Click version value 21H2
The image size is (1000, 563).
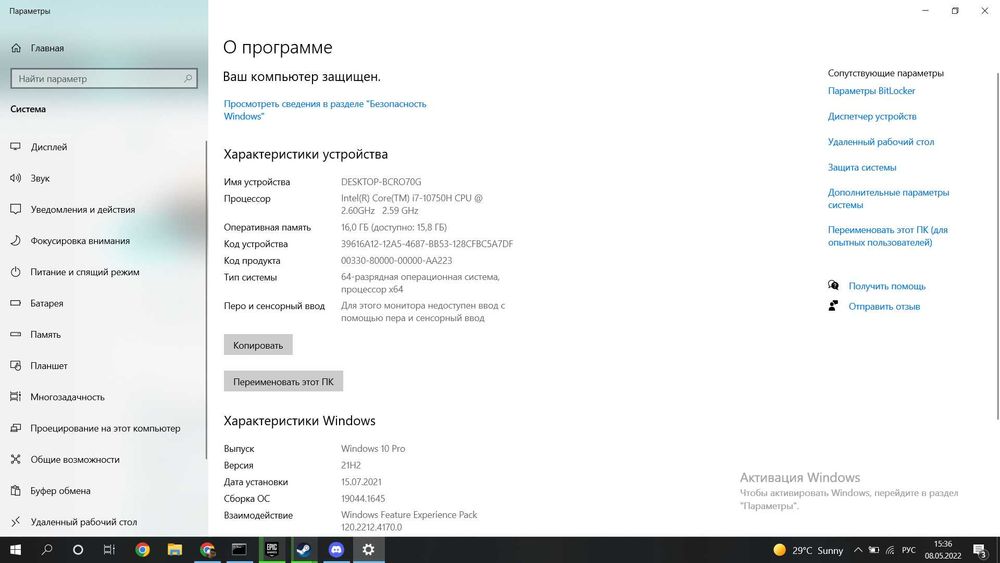[x=351, y=465]
